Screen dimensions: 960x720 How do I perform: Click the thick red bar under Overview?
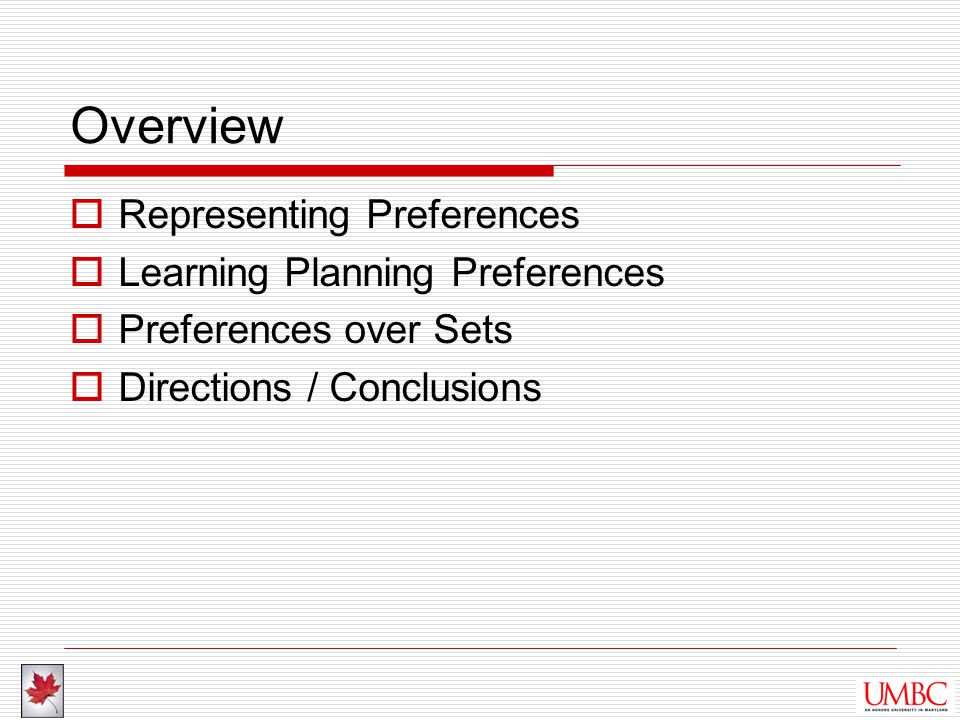309,171
